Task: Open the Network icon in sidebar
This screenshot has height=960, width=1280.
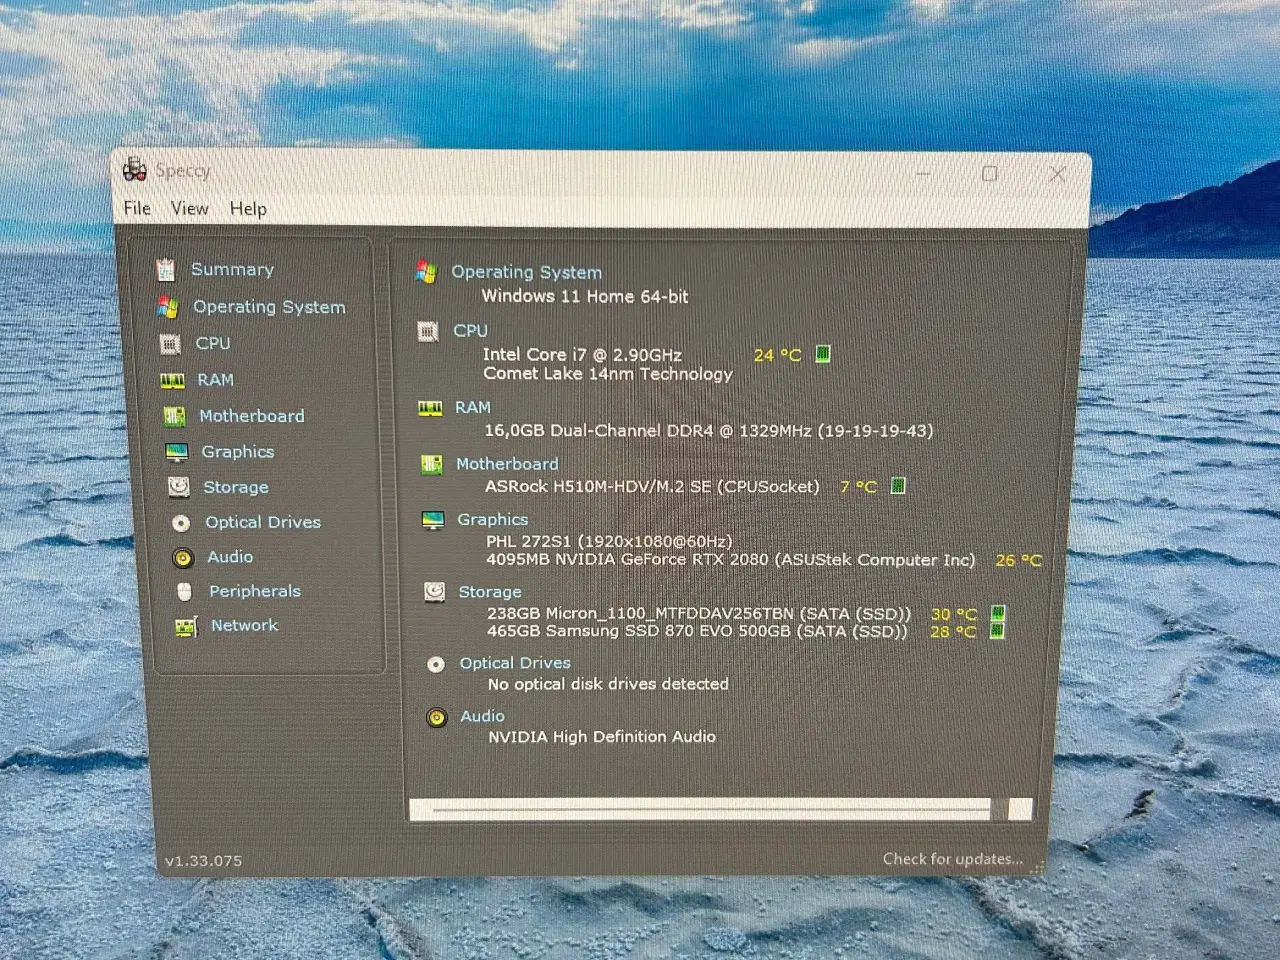Action: tap(186, 627)
